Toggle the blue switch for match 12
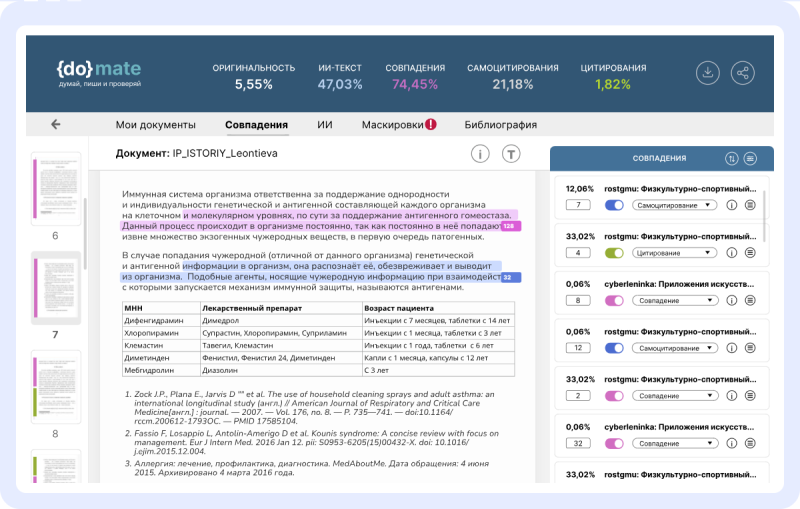Viewport: 800px width, 509px height. [x=614, y=348]
